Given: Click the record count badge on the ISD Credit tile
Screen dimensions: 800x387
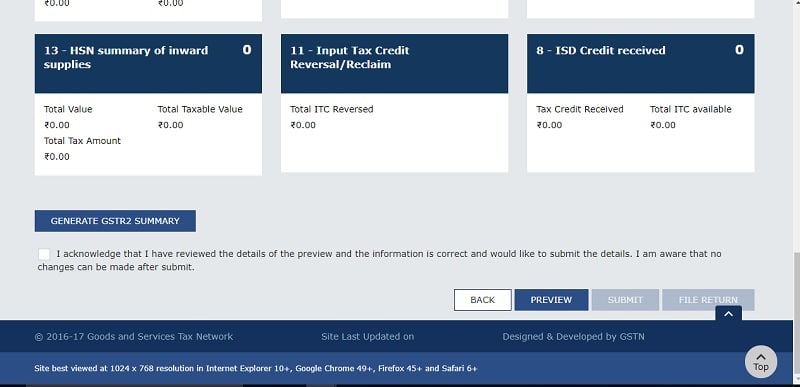Looking at the screenshot, I should pos(739,49).
